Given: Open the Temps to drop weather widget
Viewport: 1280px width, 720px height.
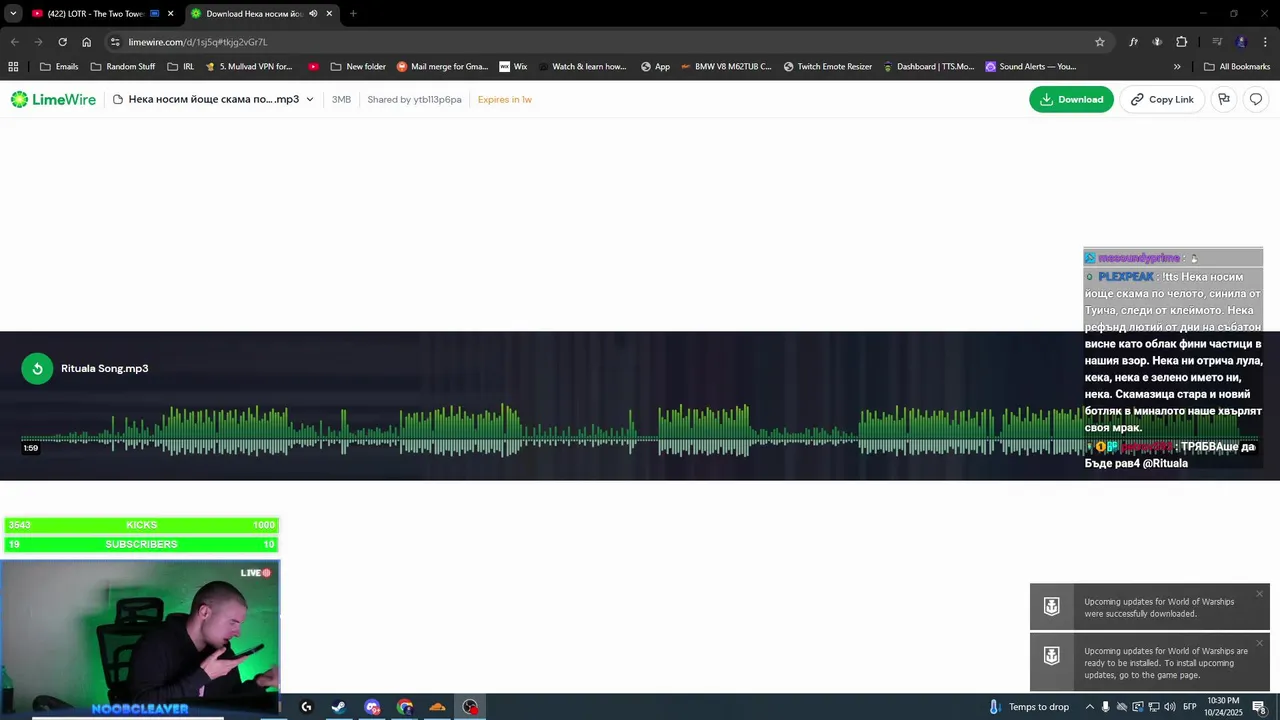Looking at the screenshot, I should click(x=1029, y=707).
